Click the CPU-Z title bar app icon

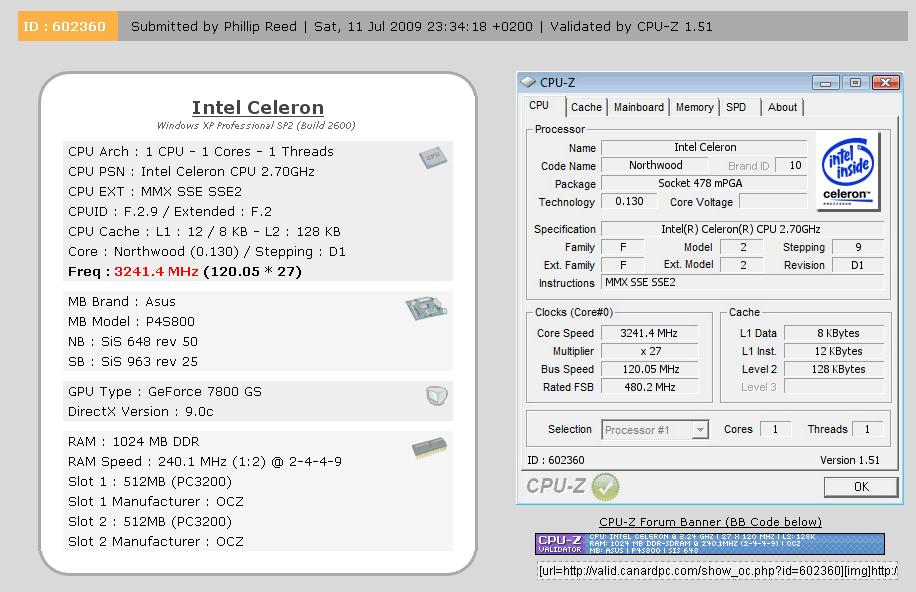pos(528,82)
